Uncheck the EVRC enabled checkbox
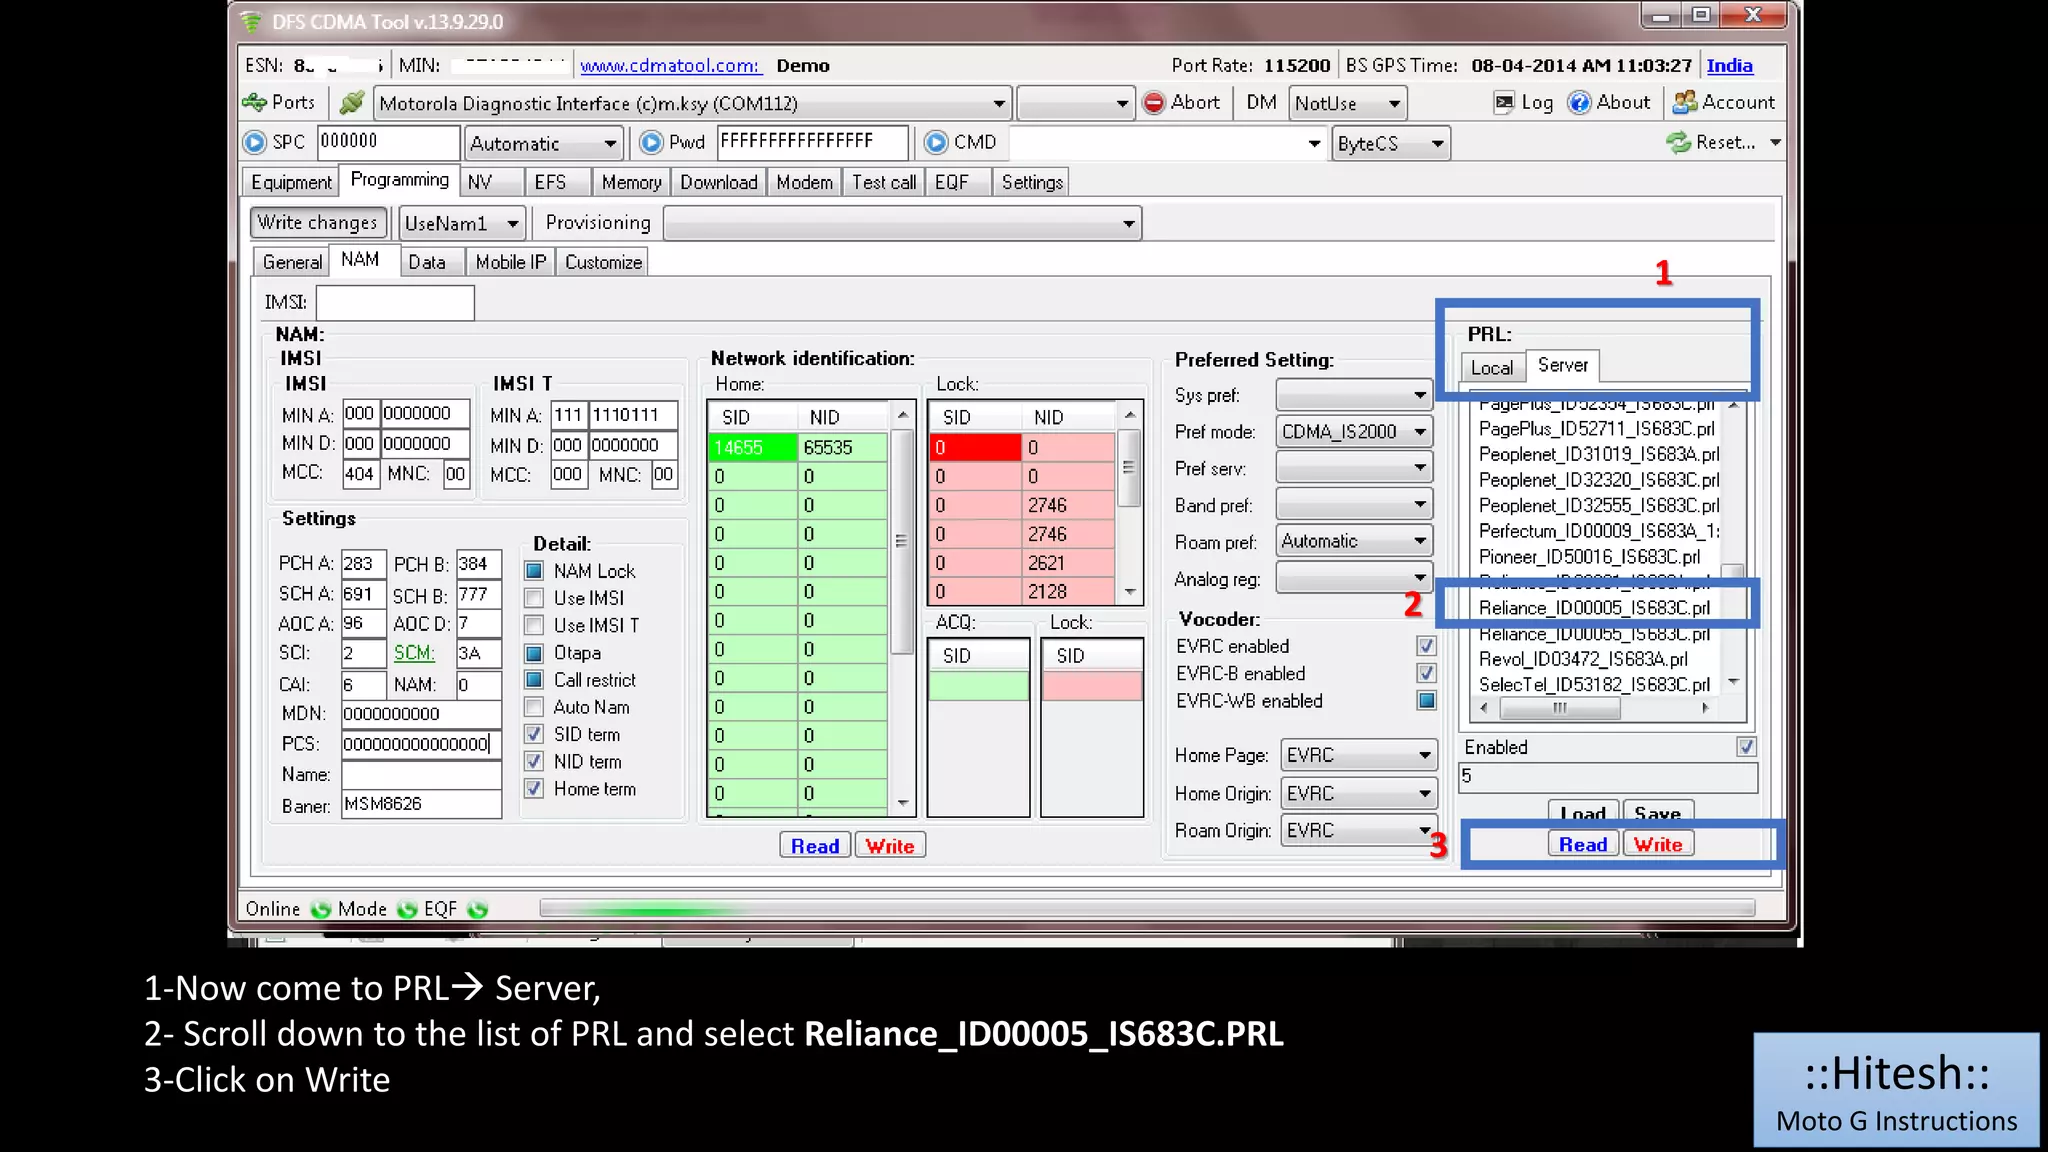The height and width of the screenshot is (1152, 2048). [1426, 646]
